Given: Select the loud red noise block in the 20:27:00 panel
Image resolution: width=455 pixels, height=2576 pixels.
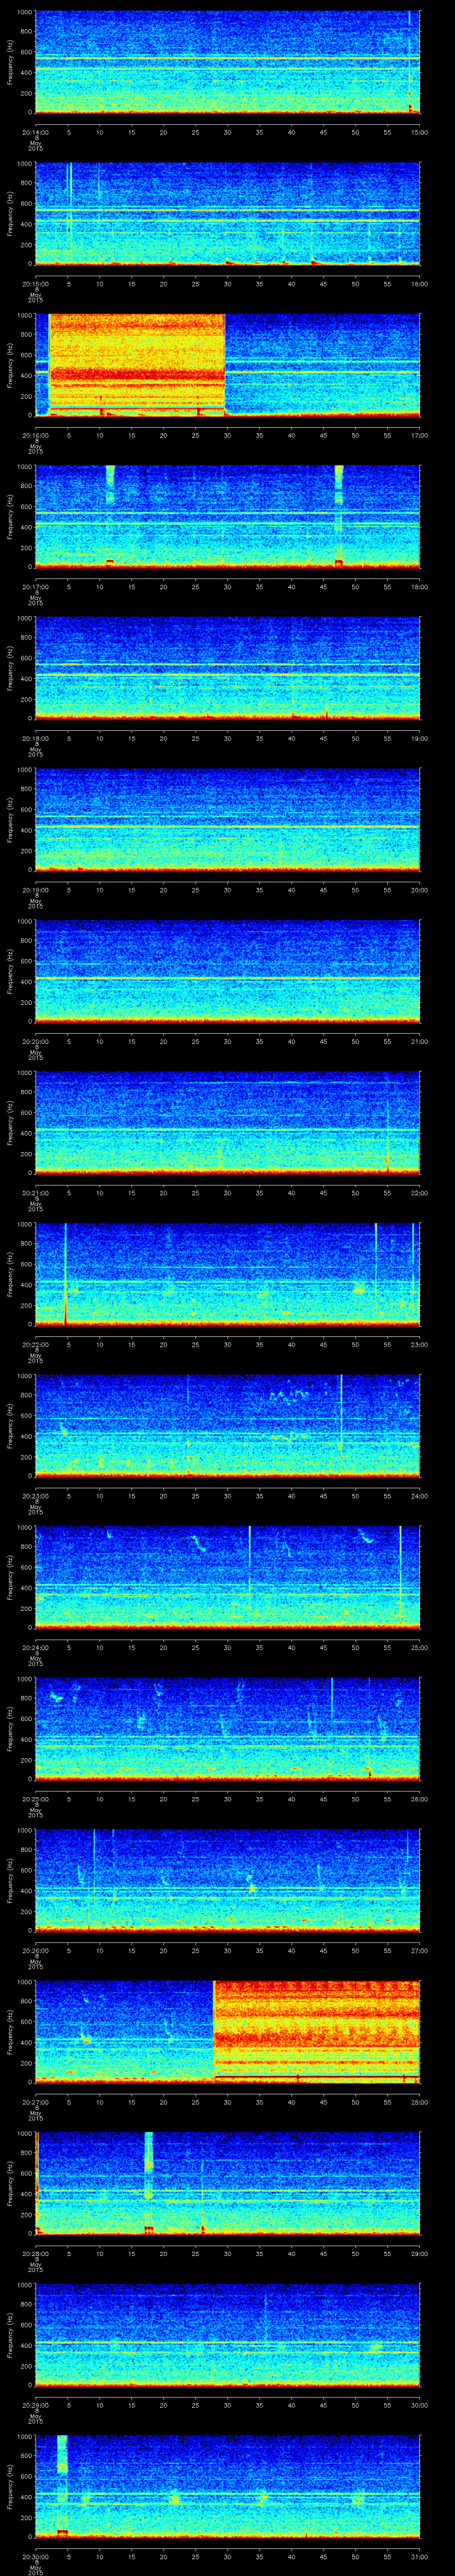Looking at the screenshot, I should [317, 2032].
